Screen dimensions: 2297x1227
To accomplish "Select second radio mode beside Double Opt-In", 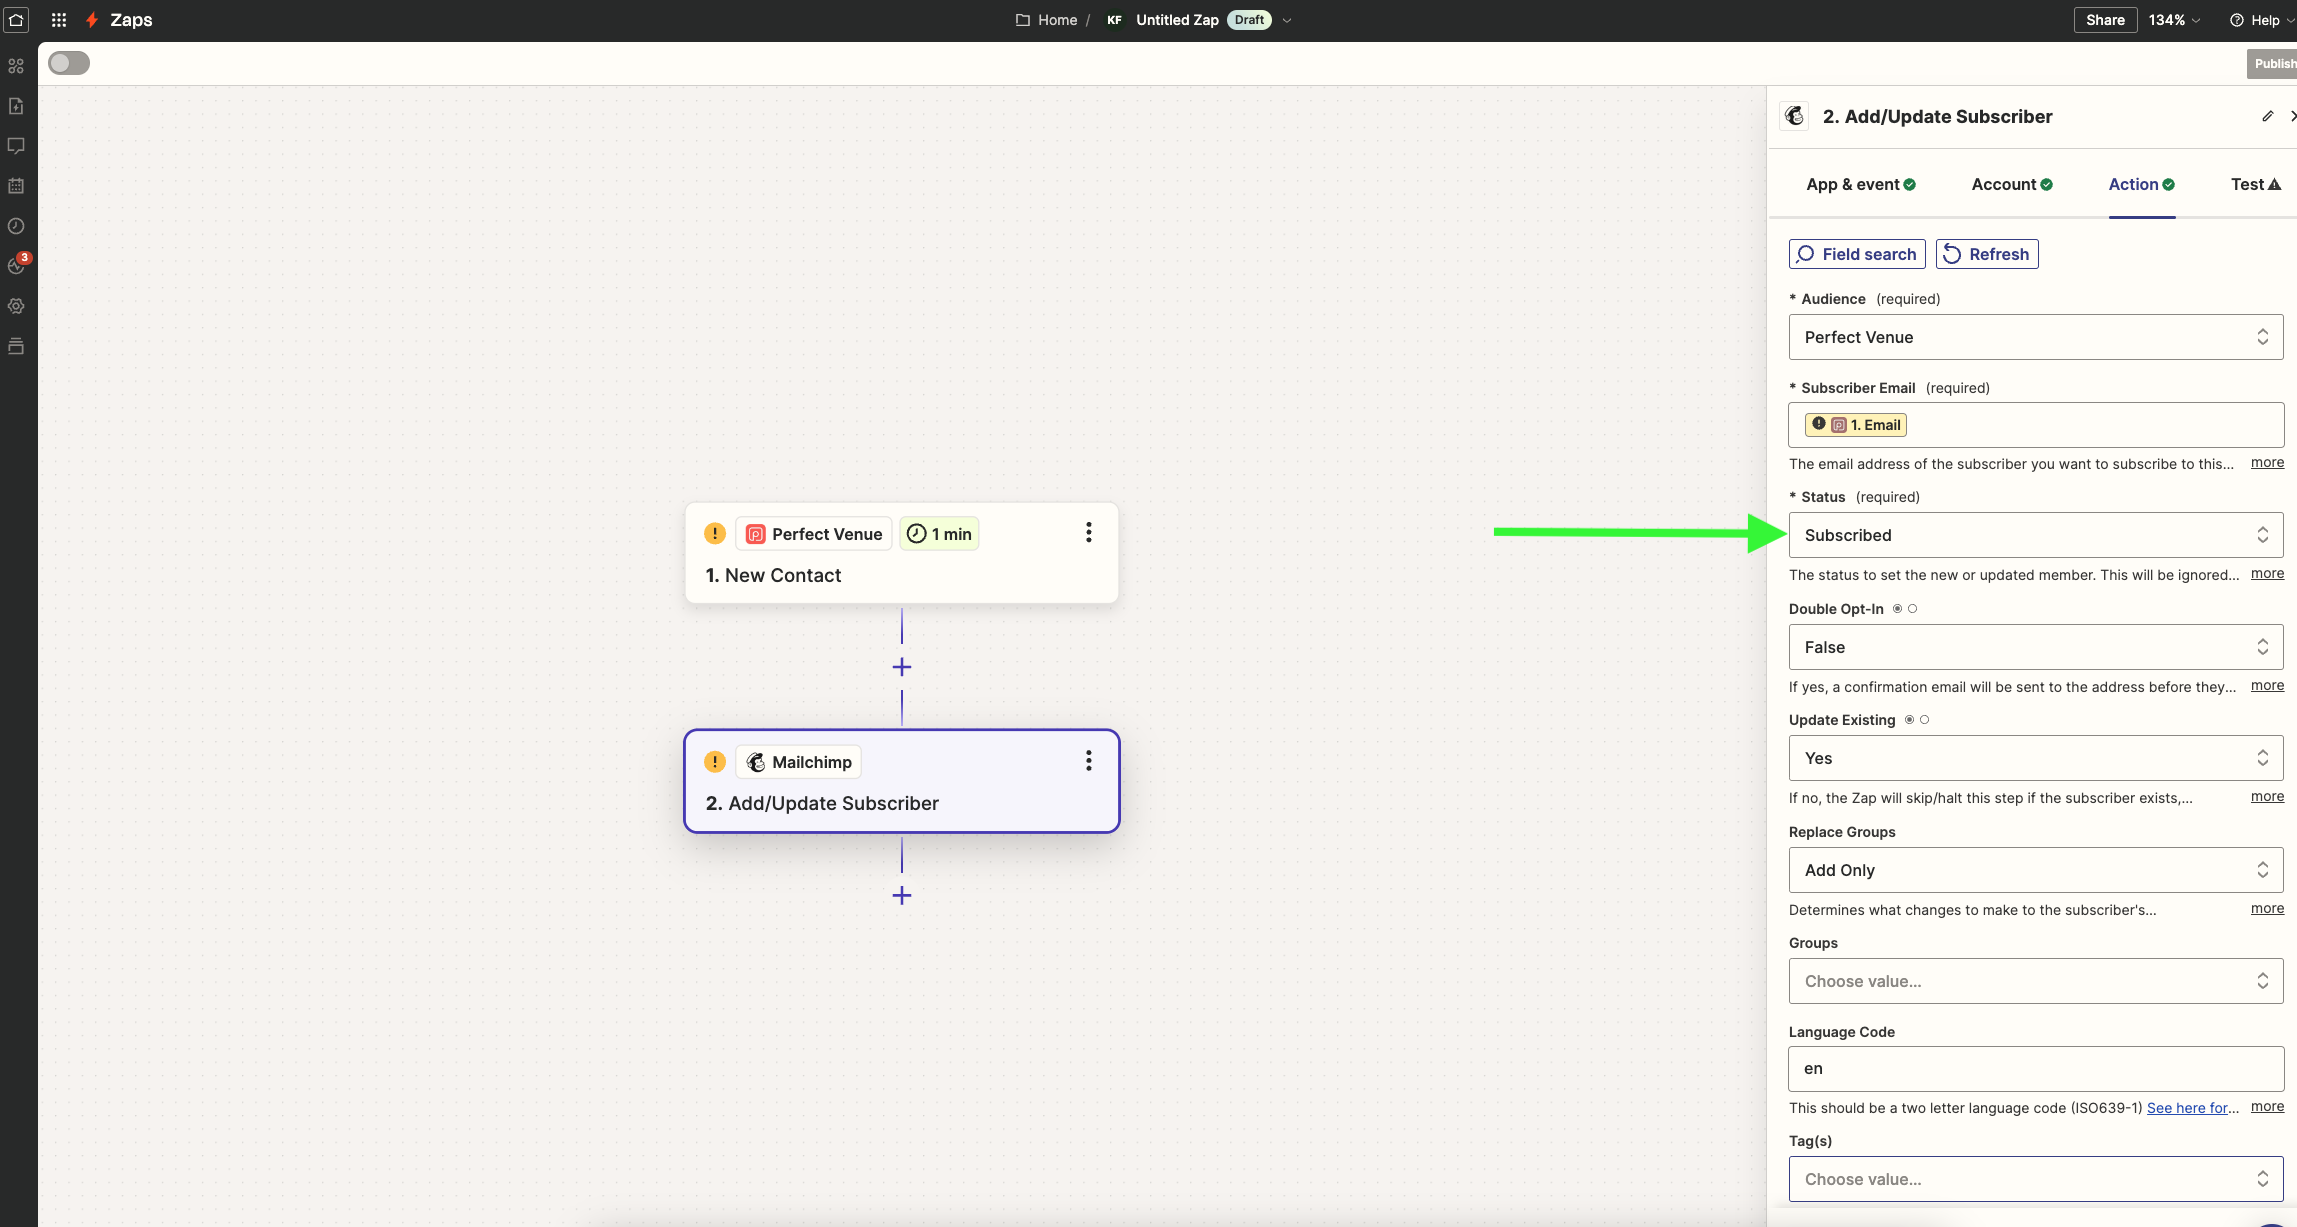I will (x=1913, y=608).
